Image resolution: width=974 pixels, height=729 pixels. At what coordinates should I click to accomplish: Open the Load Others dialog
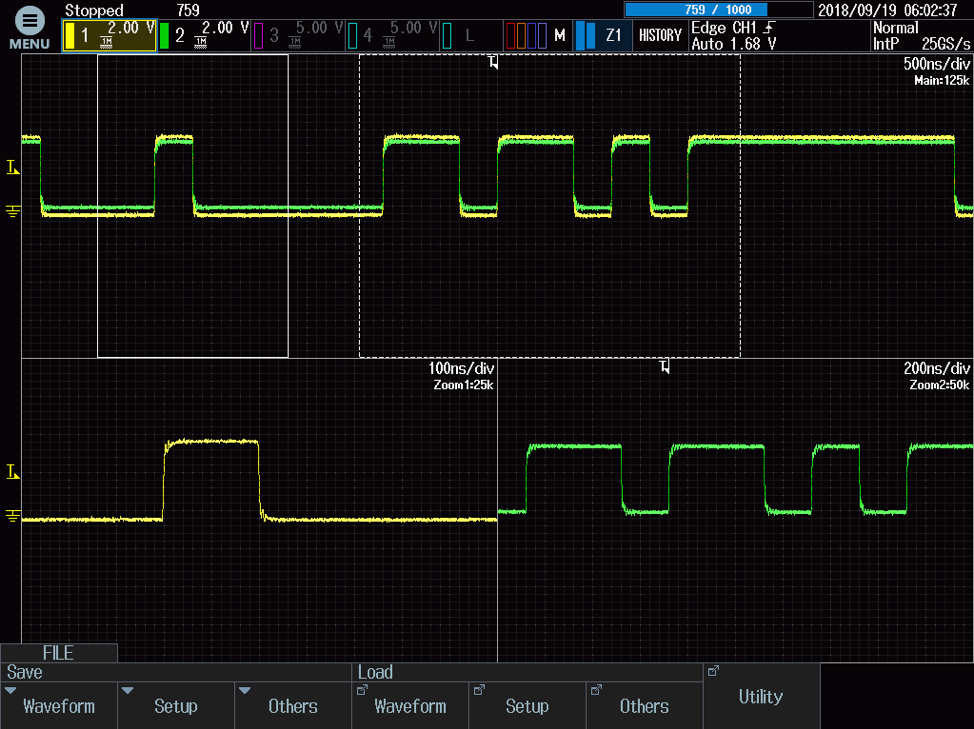coord(644,706)
